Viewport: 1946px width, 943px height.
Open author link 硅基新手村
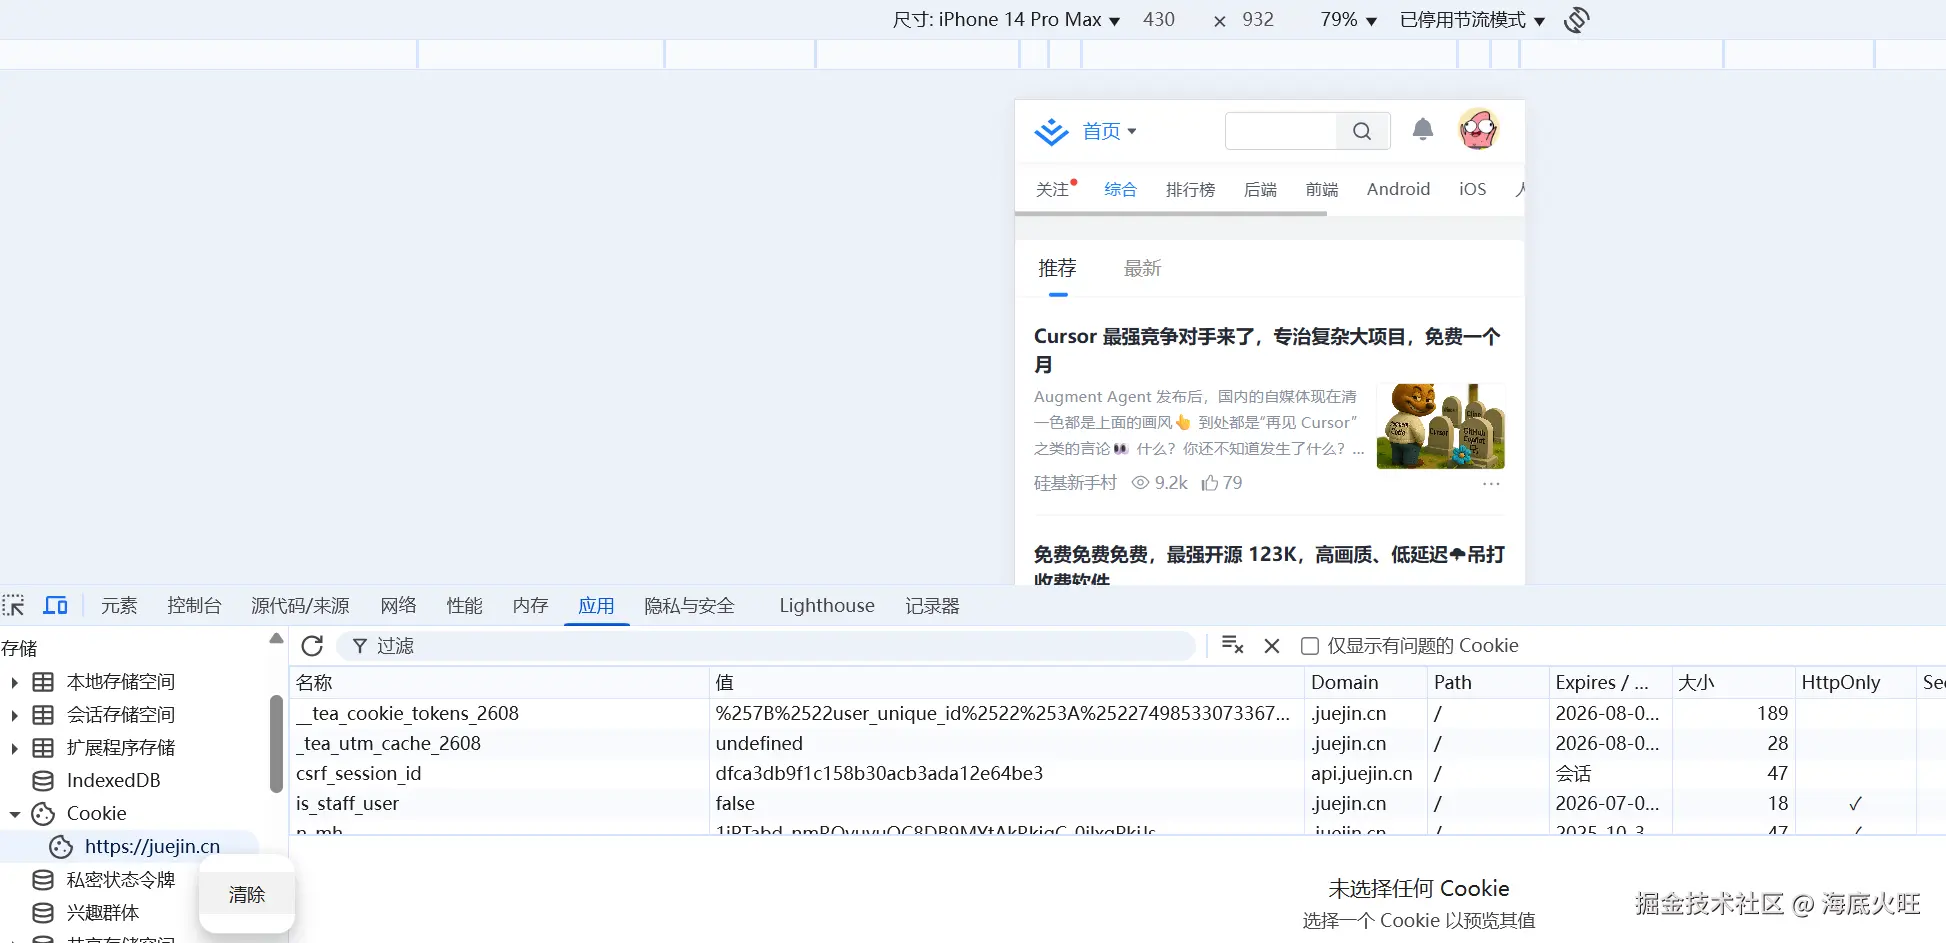click(x=1075, y=483)
